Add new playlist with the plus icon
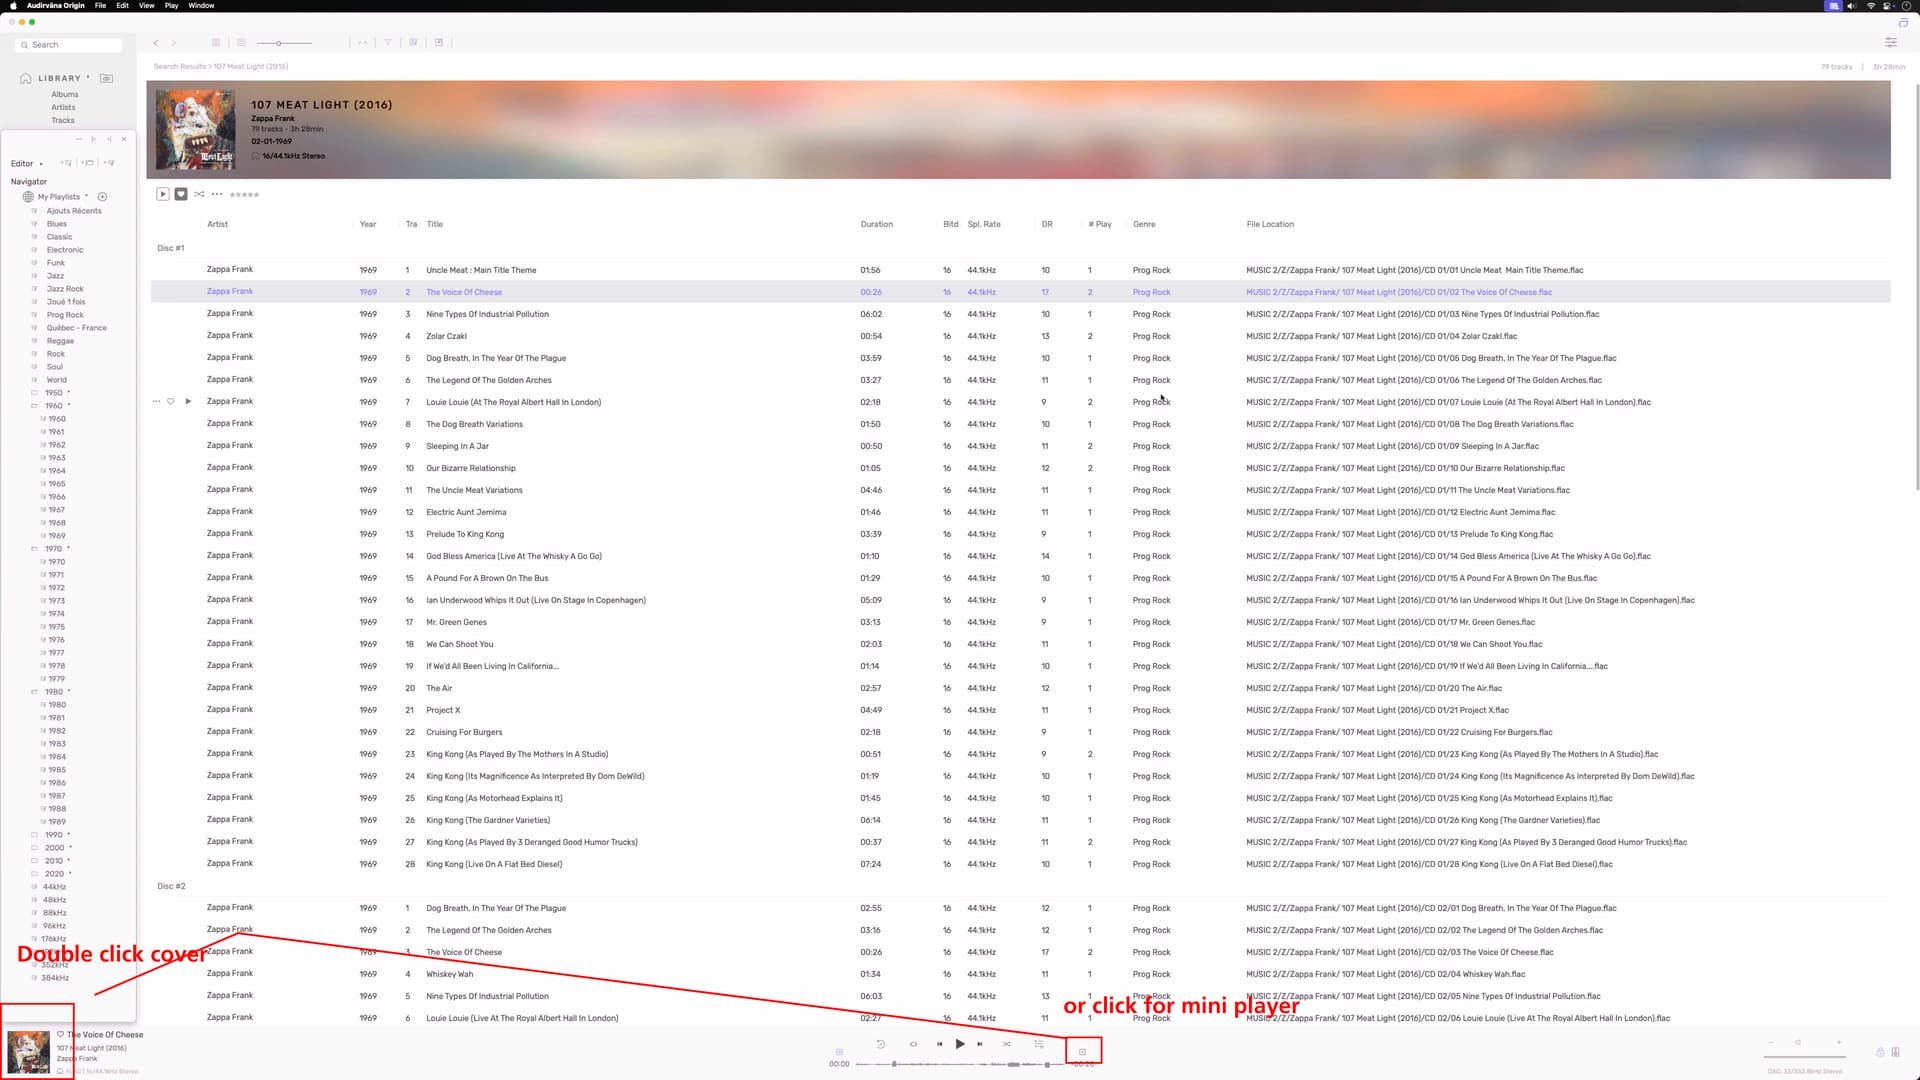The height and width of the screenshot is (1080, 1920). point(102,197)
